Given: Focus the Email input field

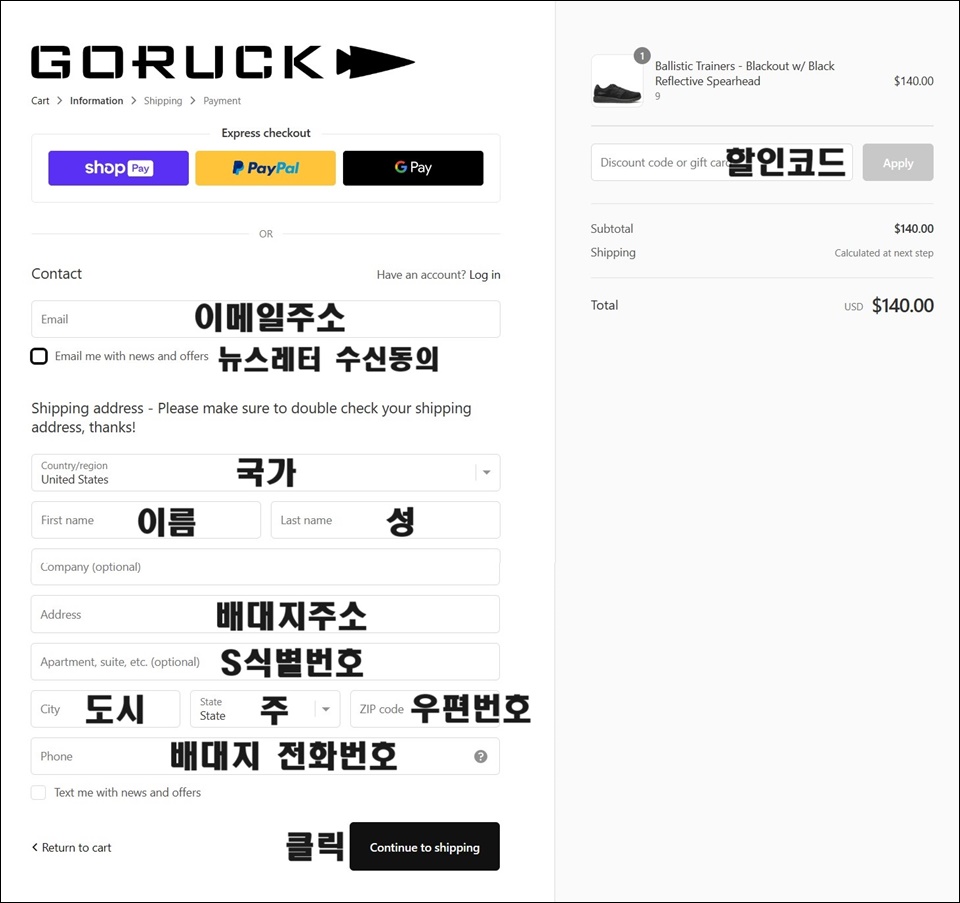Looking at the screenshot, I should point(266,319).
